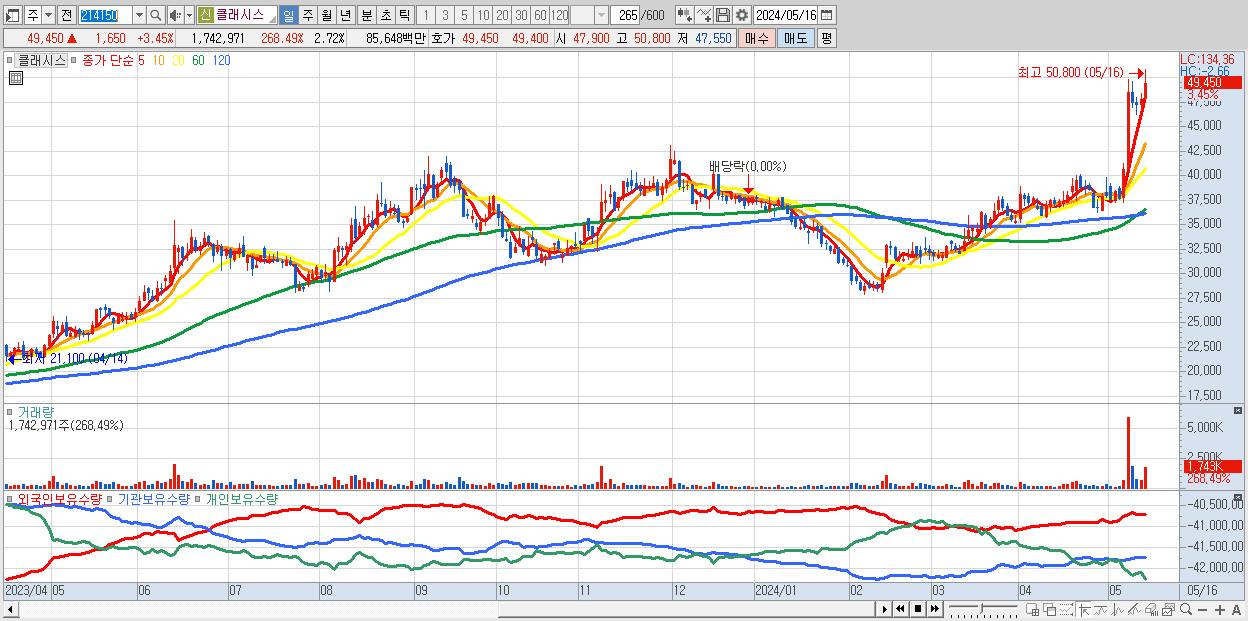
Task: Click the 클래시스 legend label on chart
Action: [42, 60]
